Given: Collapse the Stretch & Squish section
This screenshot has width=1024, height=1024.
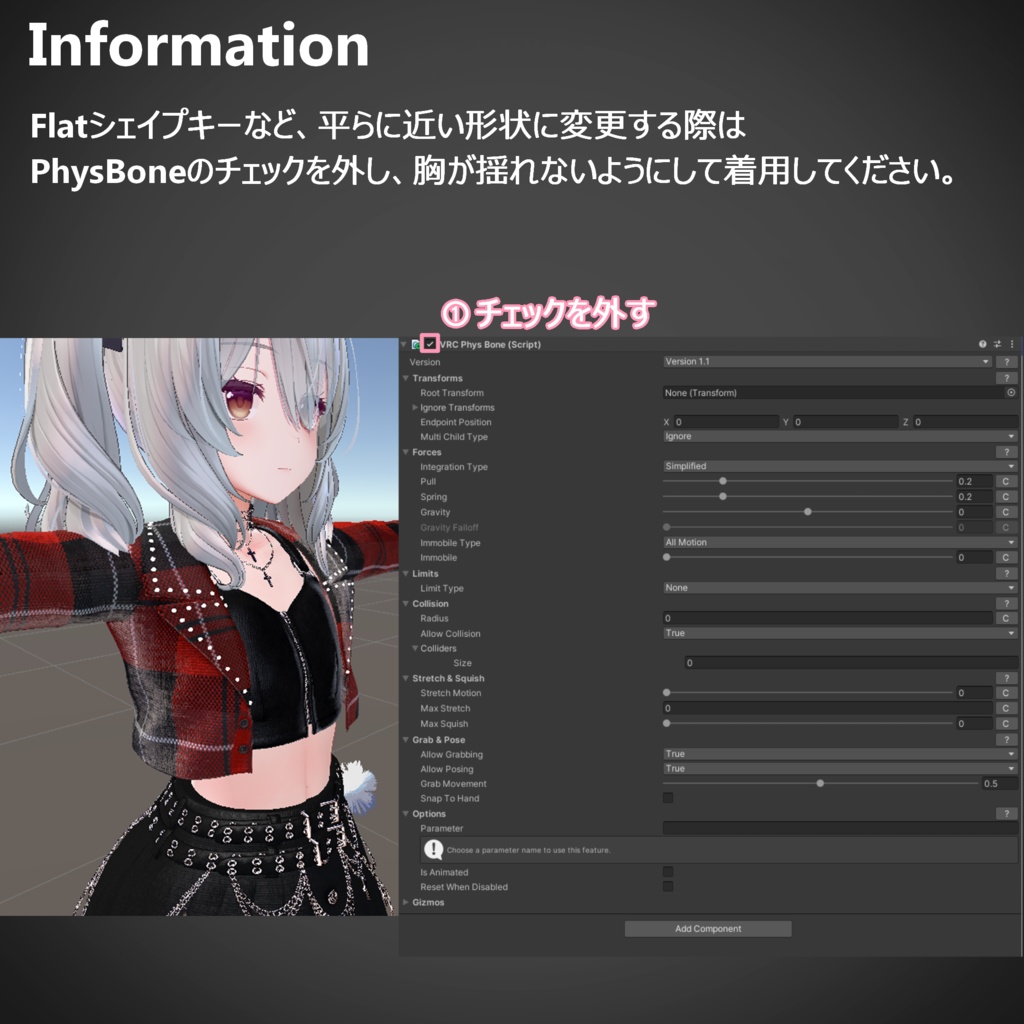Looking at the screenshot, I should pos(408,678).
